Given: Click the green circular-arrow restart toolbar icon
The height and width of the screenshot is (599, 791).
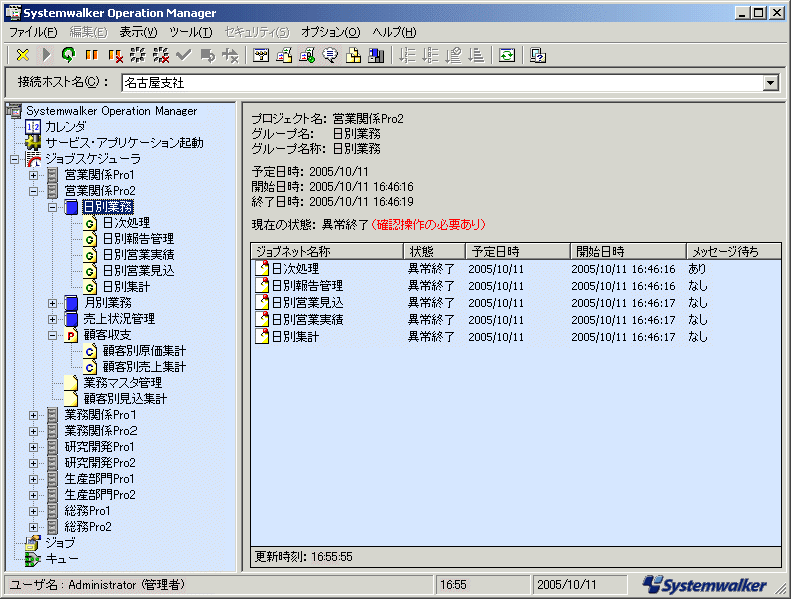Looking at the screenshot, I should (69, 55).
